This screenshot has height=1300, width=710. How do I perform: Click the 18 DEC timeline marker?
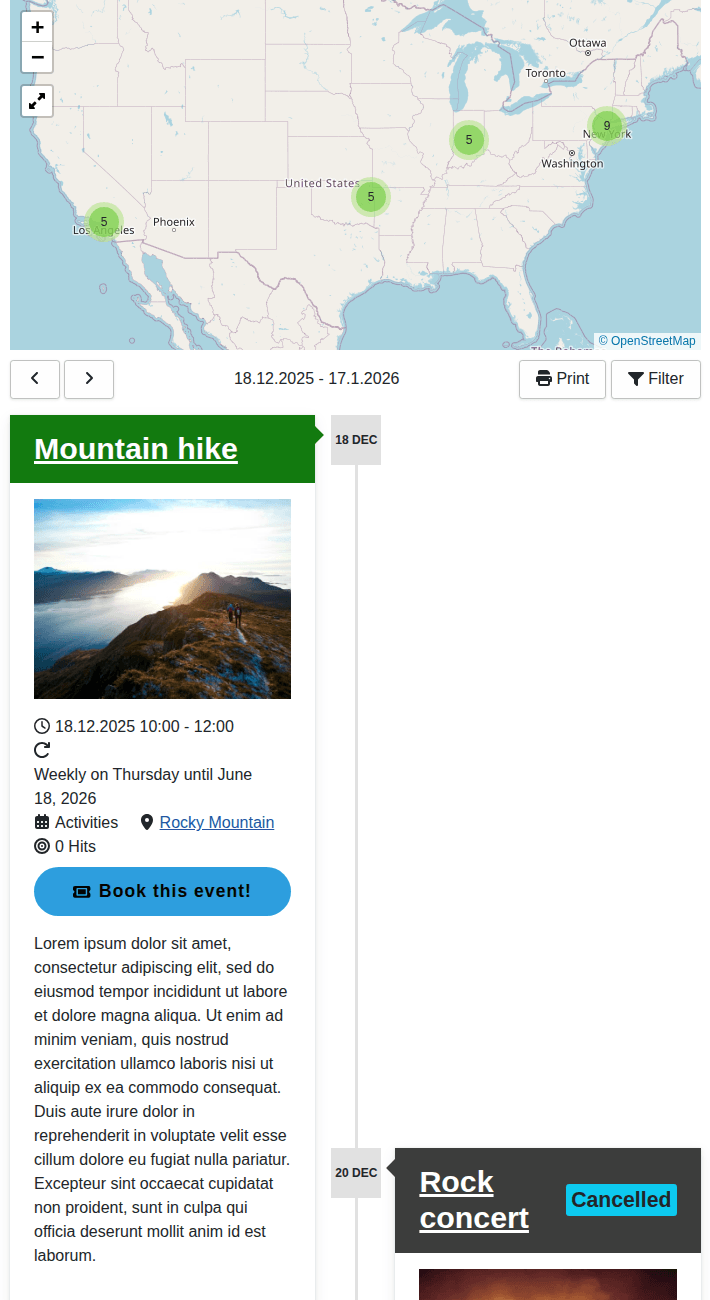356,440
